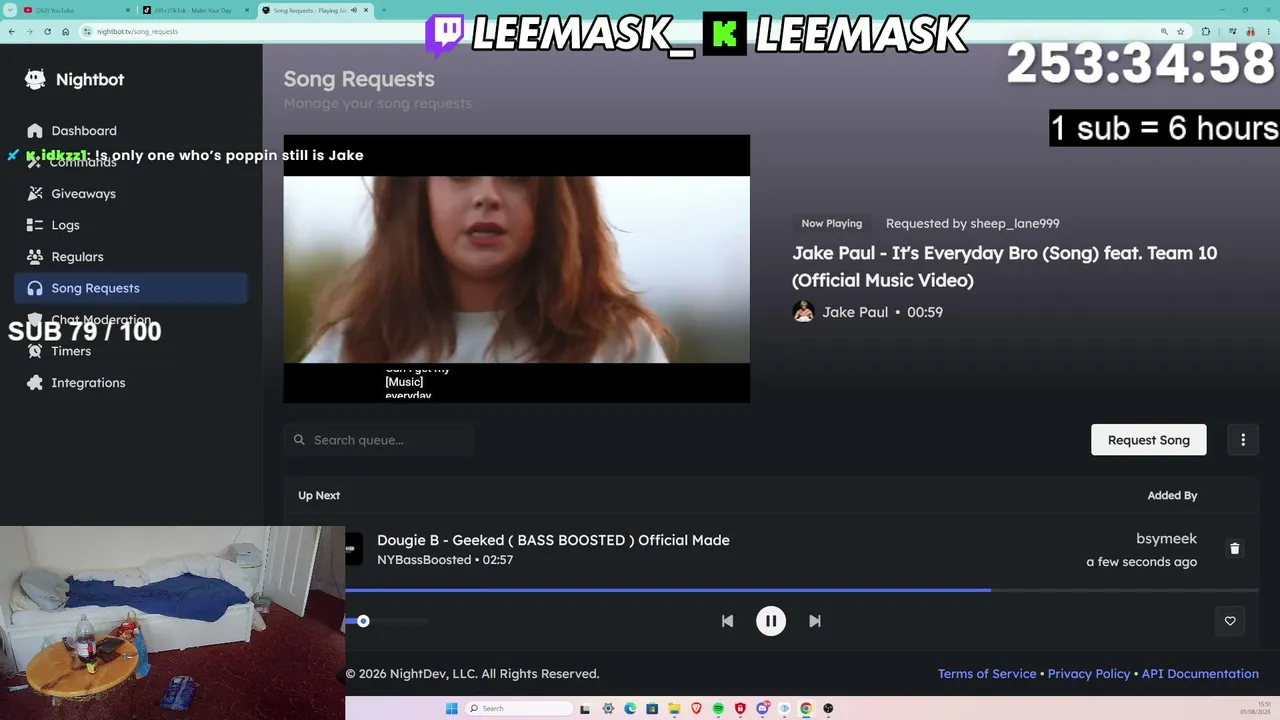Open Microsoft Edge from the taskbar
1280x720 pixels.
point(630,709)
